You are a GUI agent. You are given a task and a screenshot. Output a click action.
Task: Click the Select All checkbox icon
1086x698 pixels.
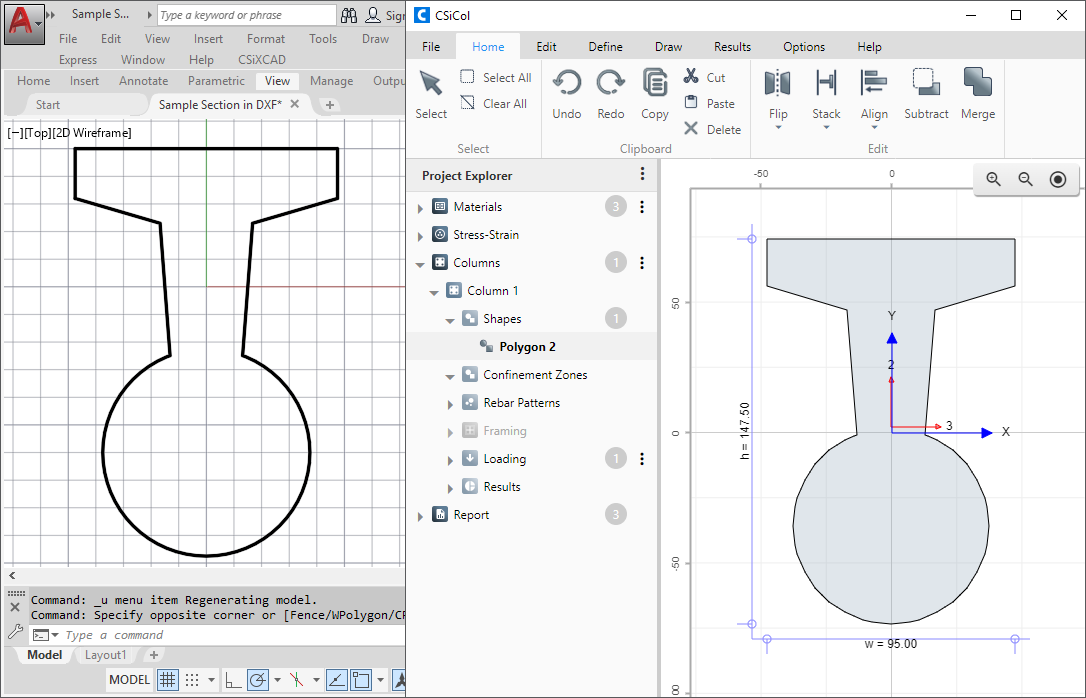click(x=468, y=77)
